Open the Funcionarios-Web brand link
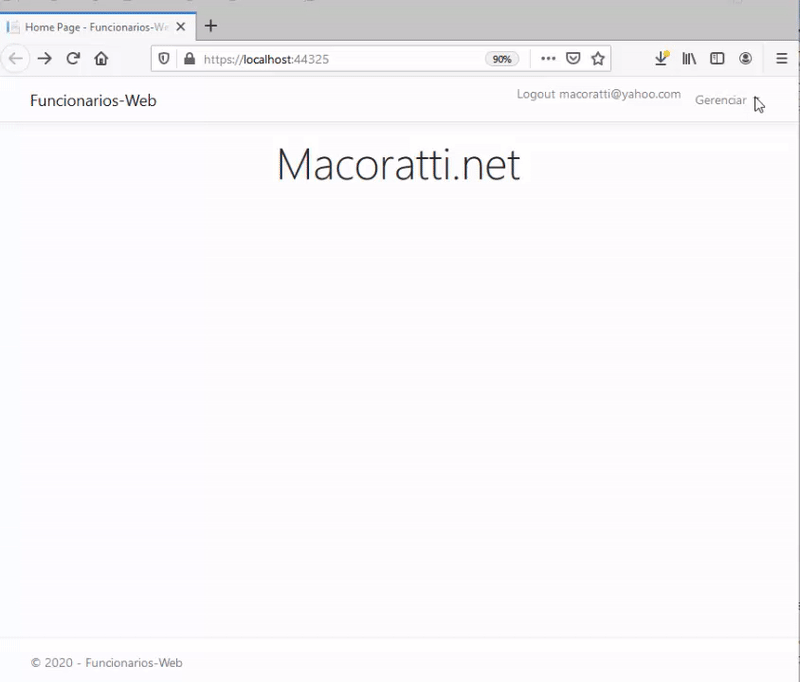 click(93, 100)
